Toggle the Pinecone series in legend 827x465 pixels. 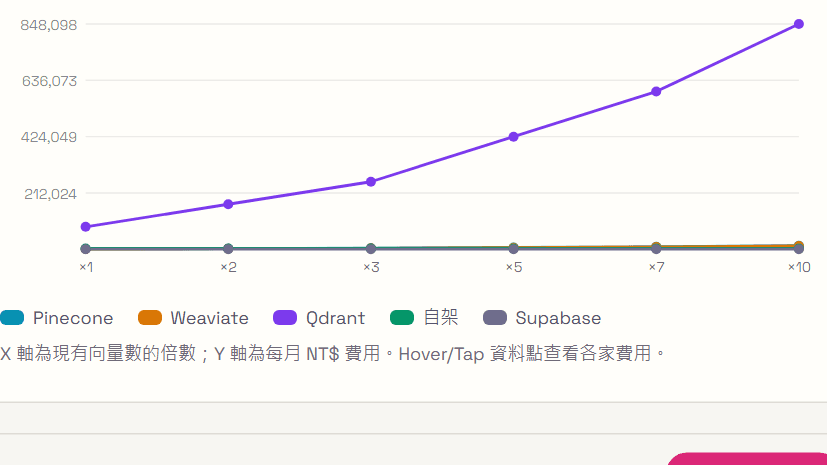click(57, 318)
